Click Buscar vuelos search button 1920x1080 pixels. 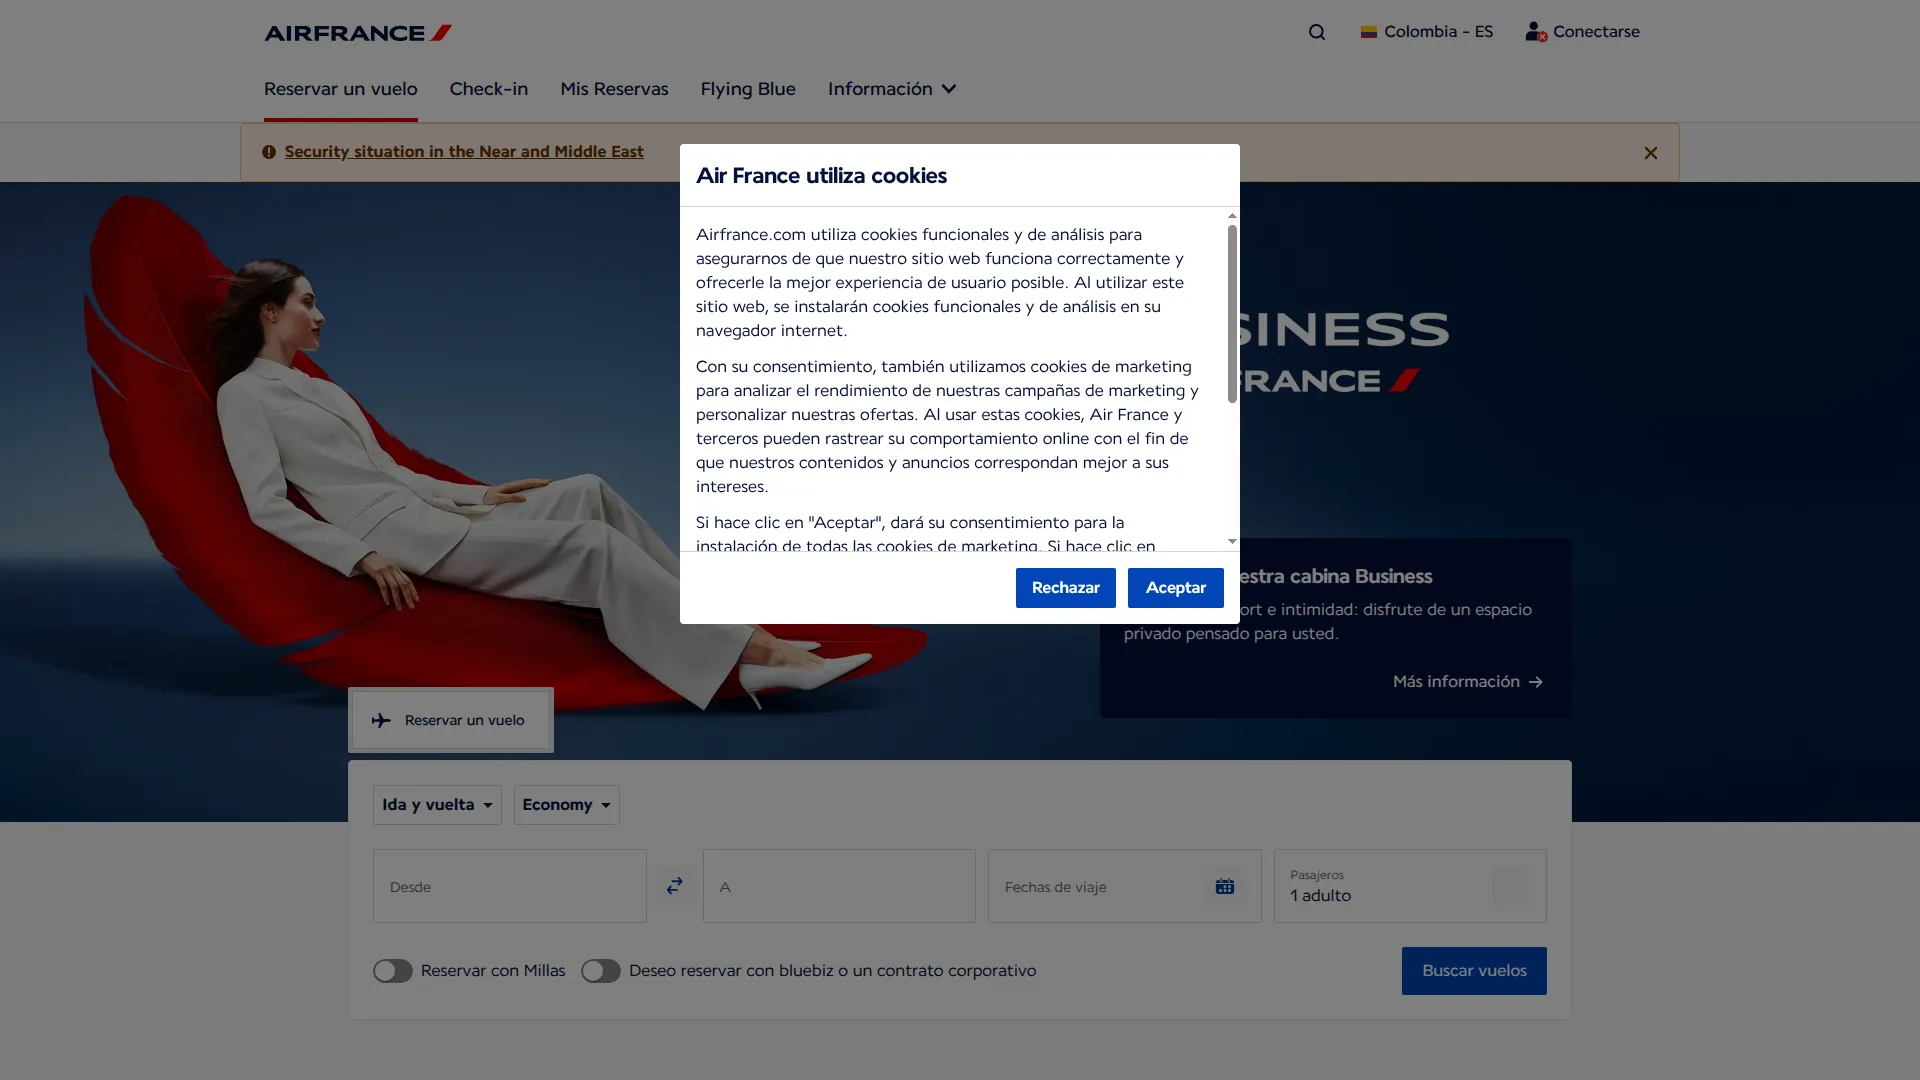tap(1474, 971)
